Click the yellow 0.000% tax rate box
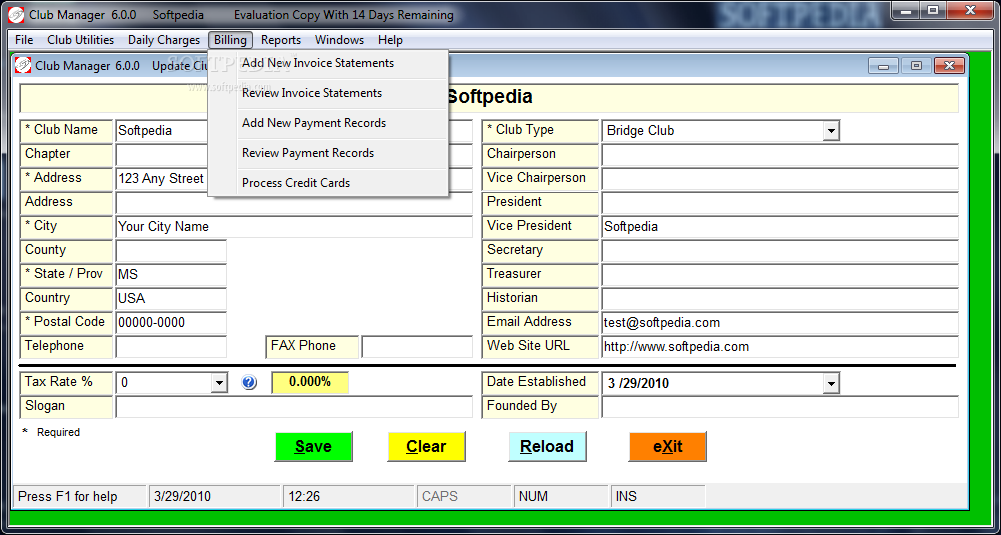 click(x=310, y=382)
